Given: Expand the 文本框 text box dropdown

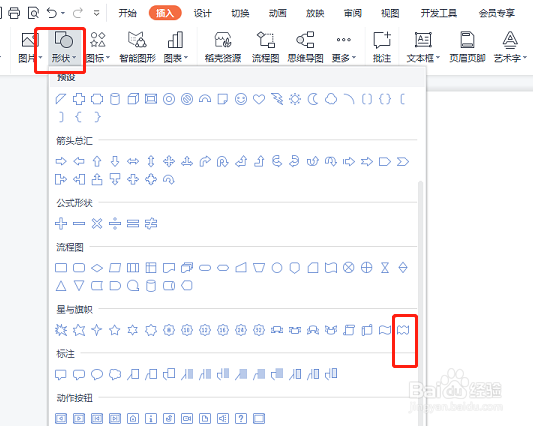Looking at the screenshot, I should [x=423, y=48].
